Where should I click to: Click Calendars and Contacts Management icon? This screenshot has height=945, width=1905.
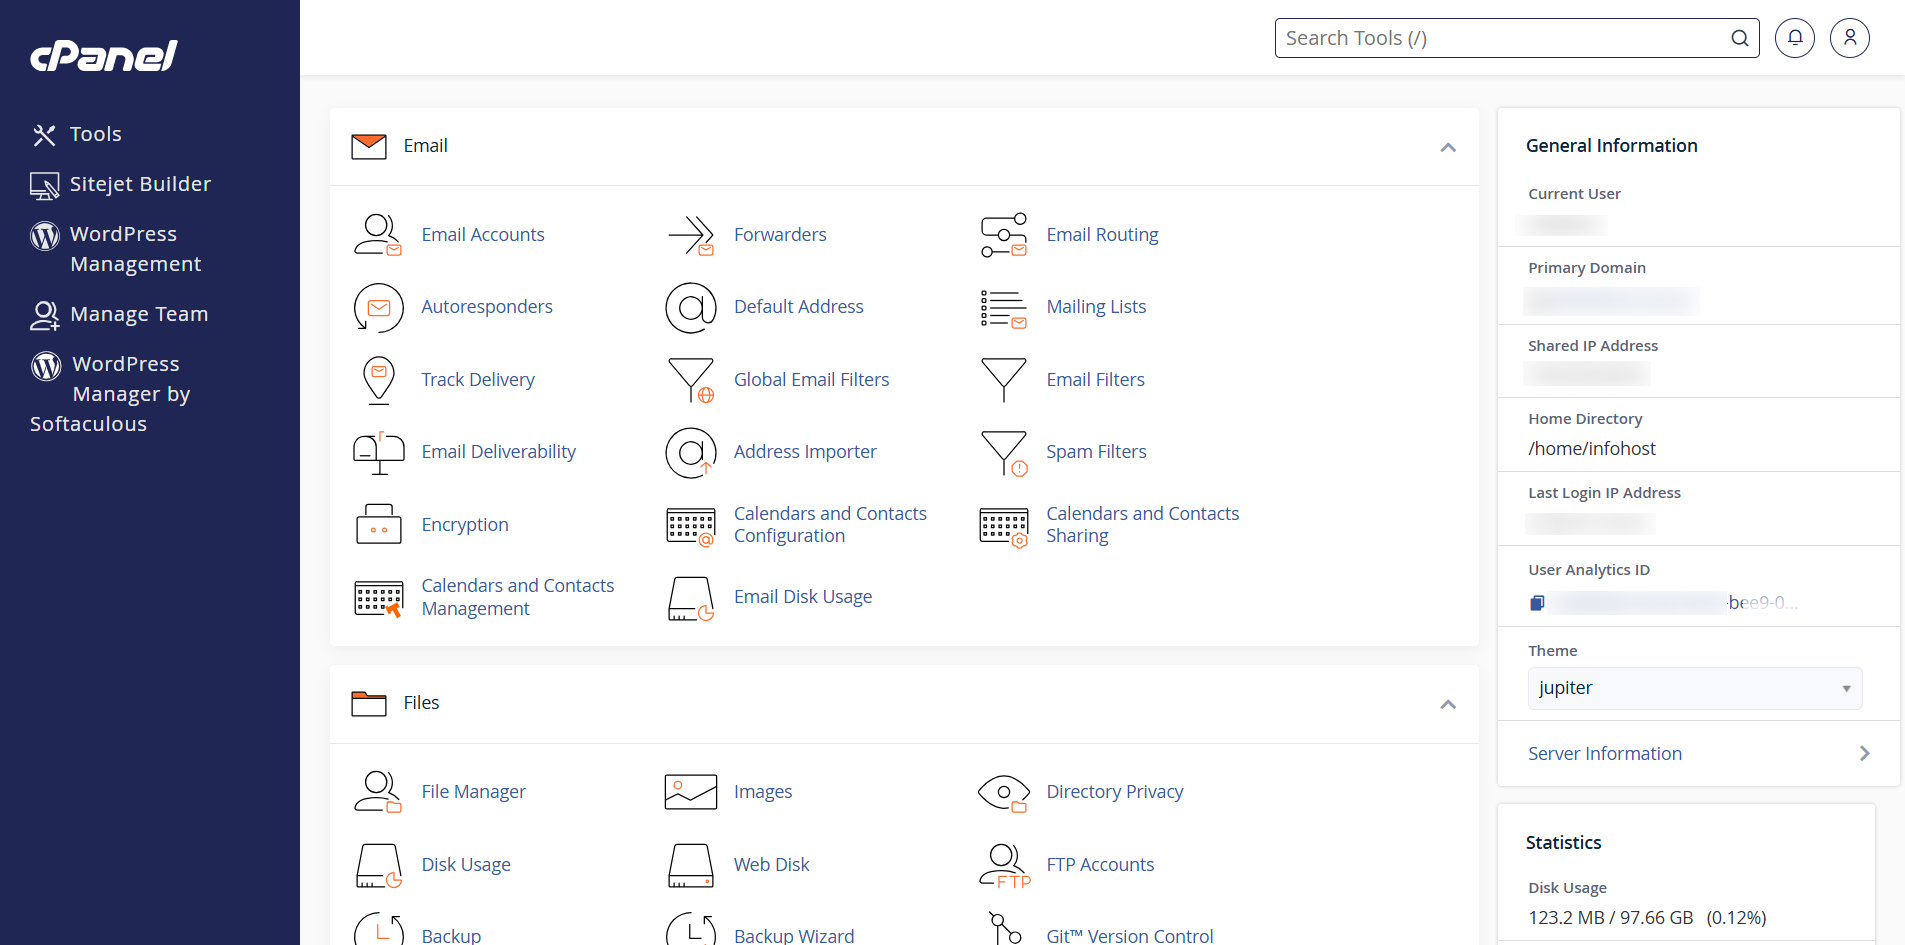click(x=379, y=598)
